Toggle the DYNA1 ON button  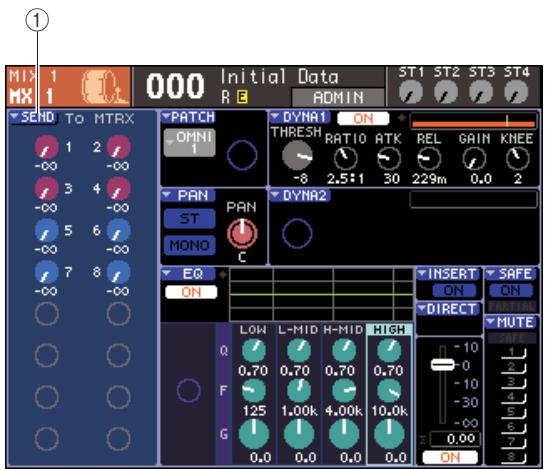click(363, 119)
